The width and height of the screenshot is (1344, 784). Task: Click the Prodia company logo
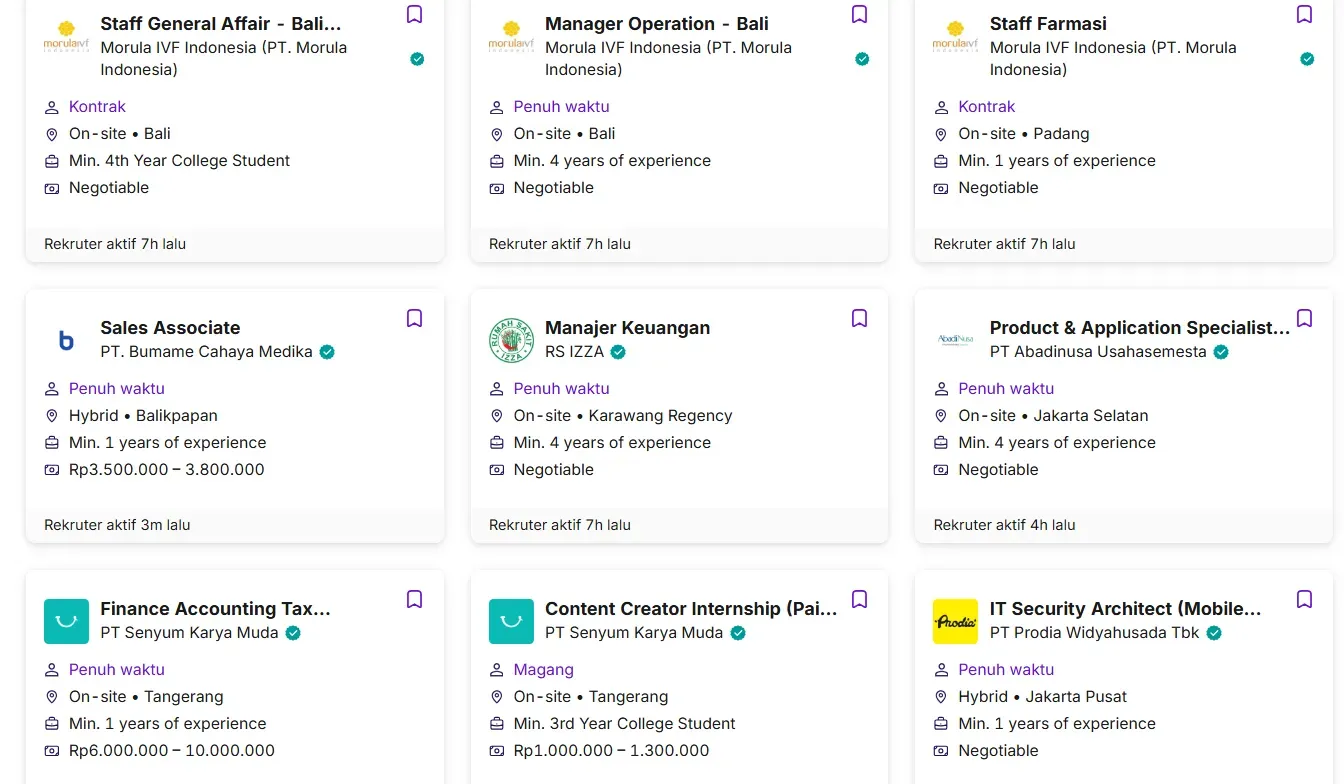point(955,621)
